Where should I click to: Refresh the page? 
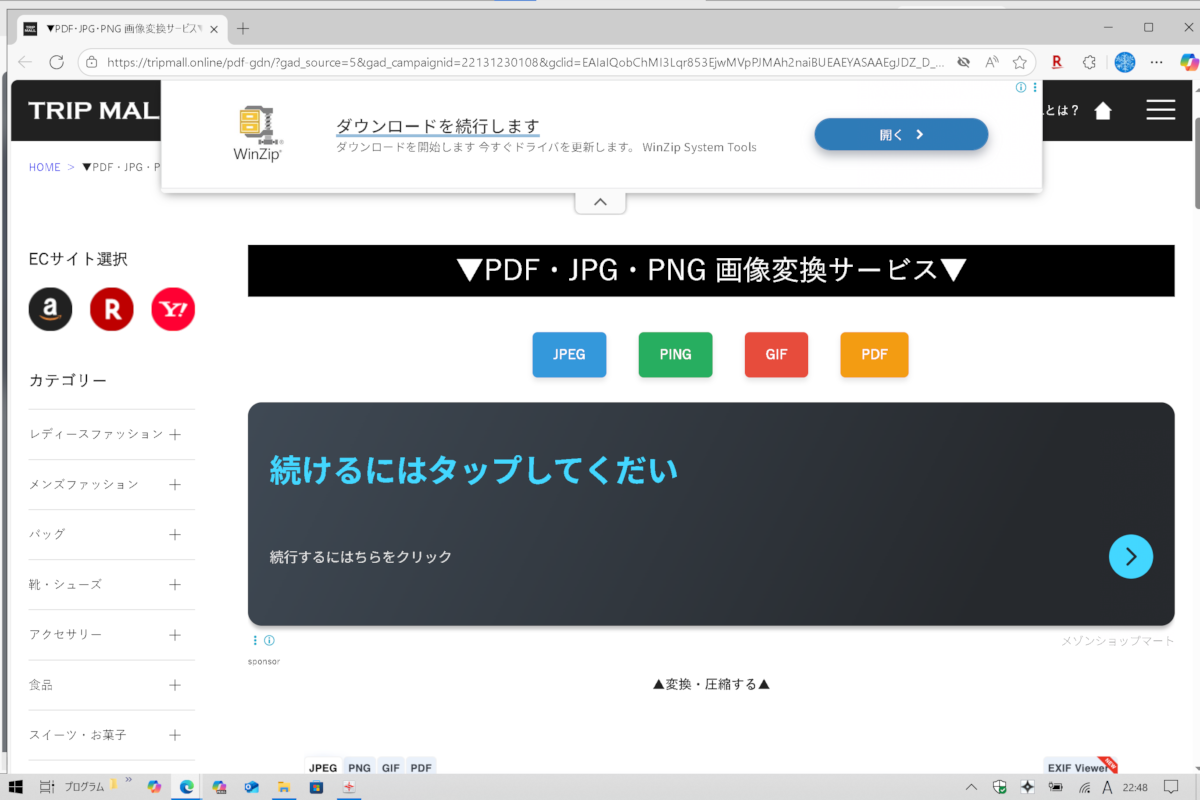pos(56,62)
